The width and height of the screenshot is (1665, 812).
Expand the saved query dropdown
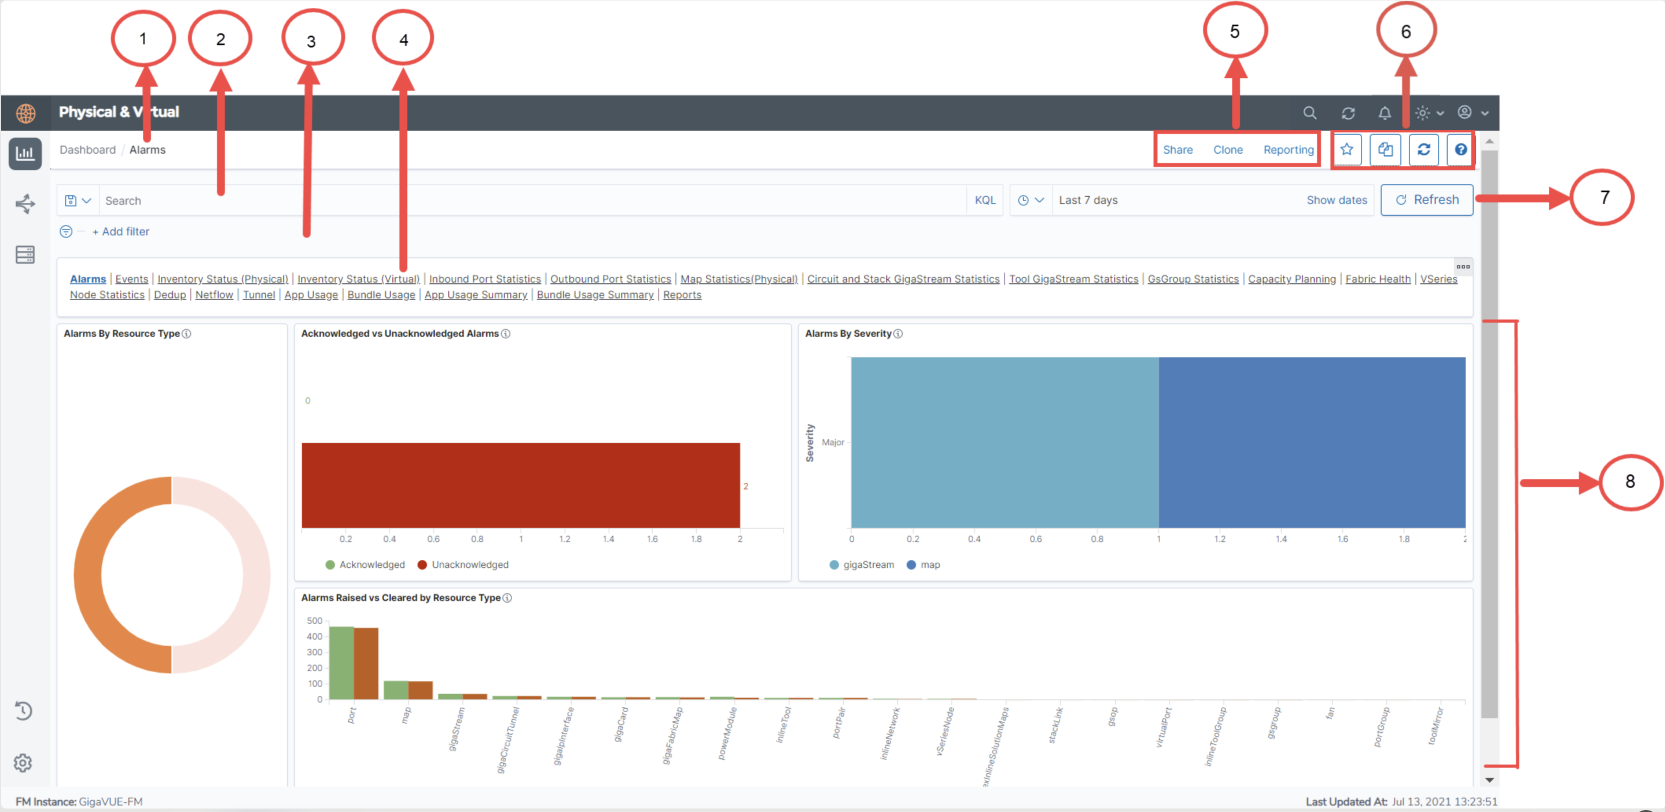click(77, 201)
